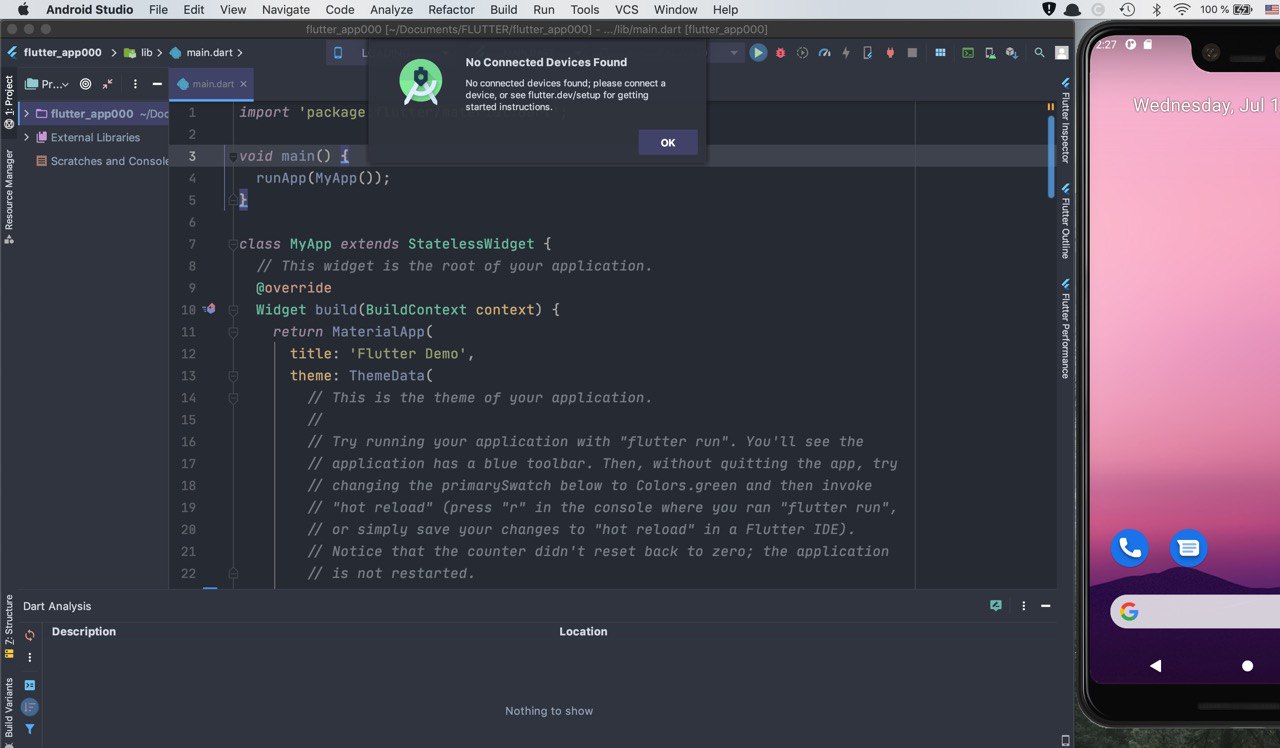Click the gray Stop square icon
Viewport: 1280px width, 748px height.
(x=910, y=53)
